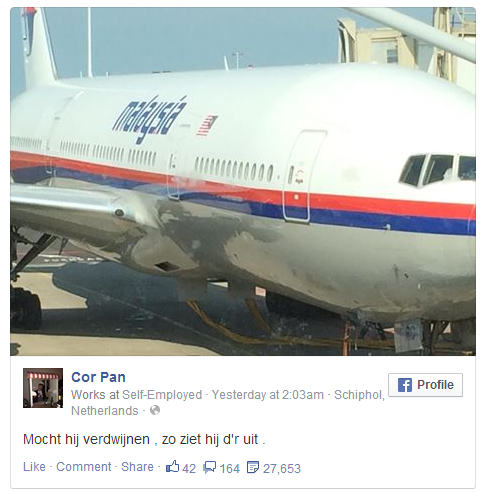Click the Profile button
Image resolution: width=485 pixels, height=493 pixels.
425,385
